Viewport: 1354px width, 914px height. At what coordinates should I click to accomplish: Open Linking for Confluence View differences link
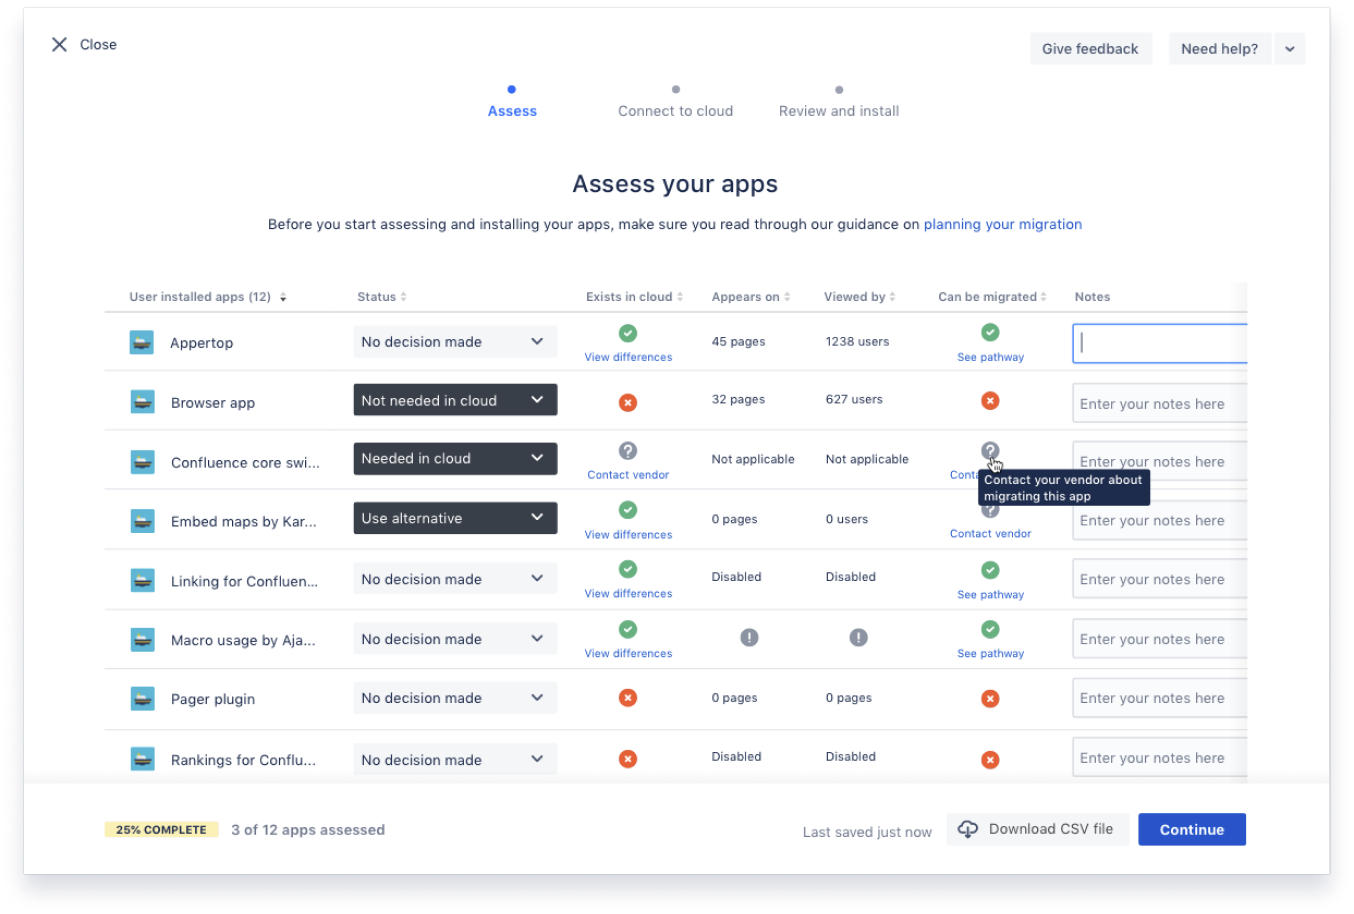tap(628, 594)
